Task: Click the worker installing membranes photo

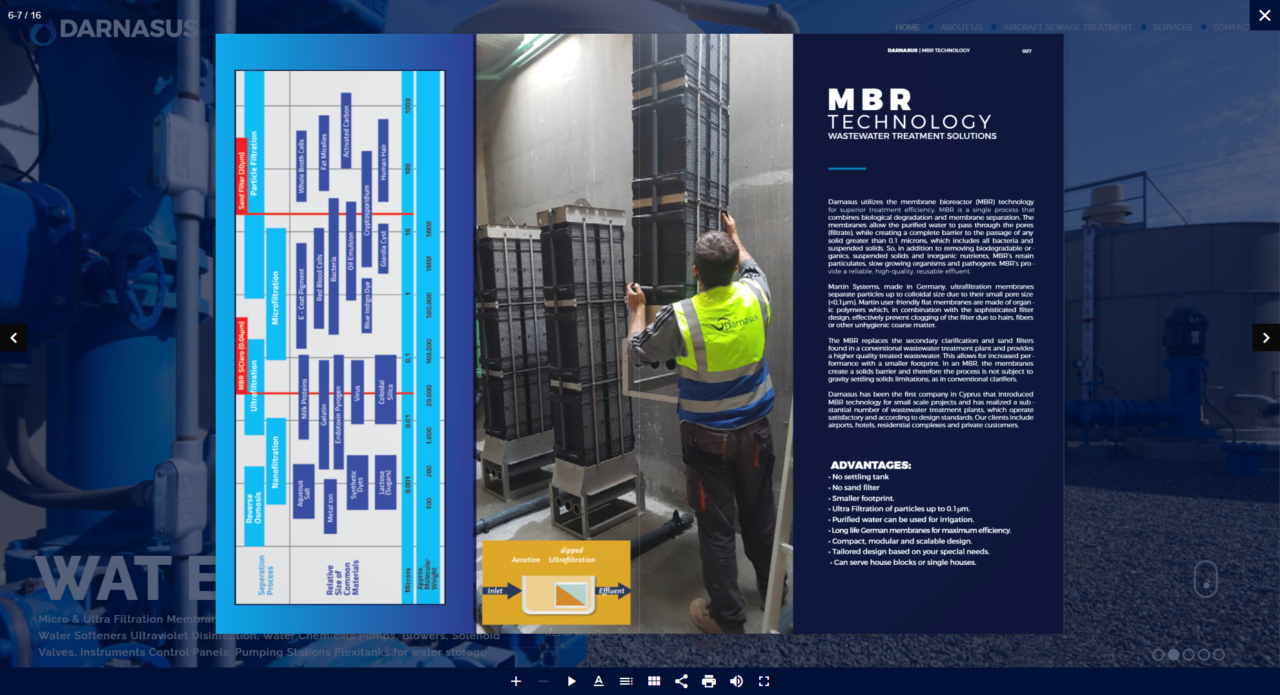Action: click(x=634, y=333)
